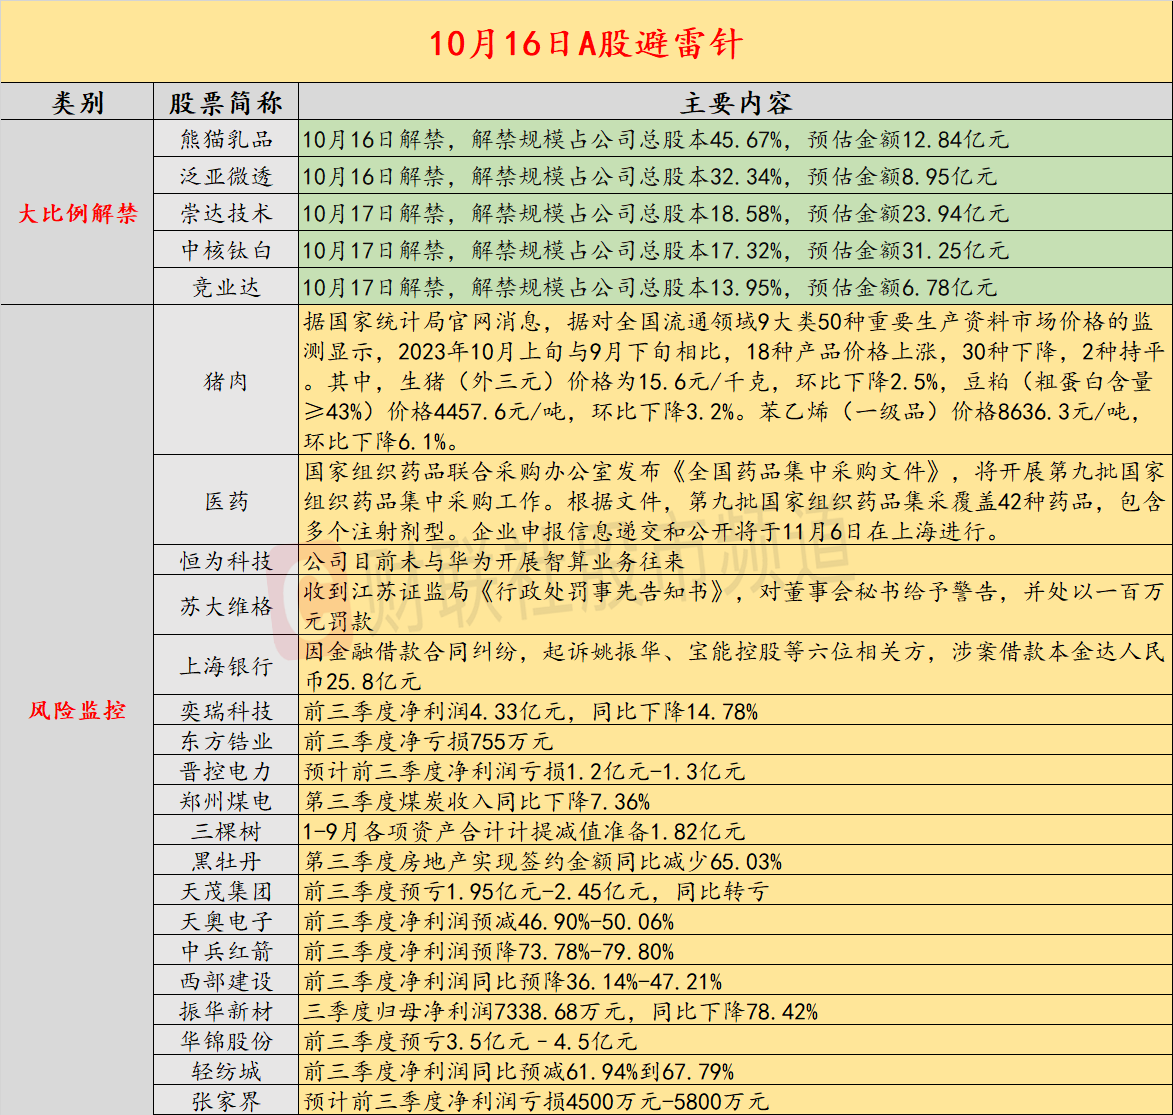Click 公司目前未与华为开展智算业务往来

pyautogui.click(x=494, y=560)
